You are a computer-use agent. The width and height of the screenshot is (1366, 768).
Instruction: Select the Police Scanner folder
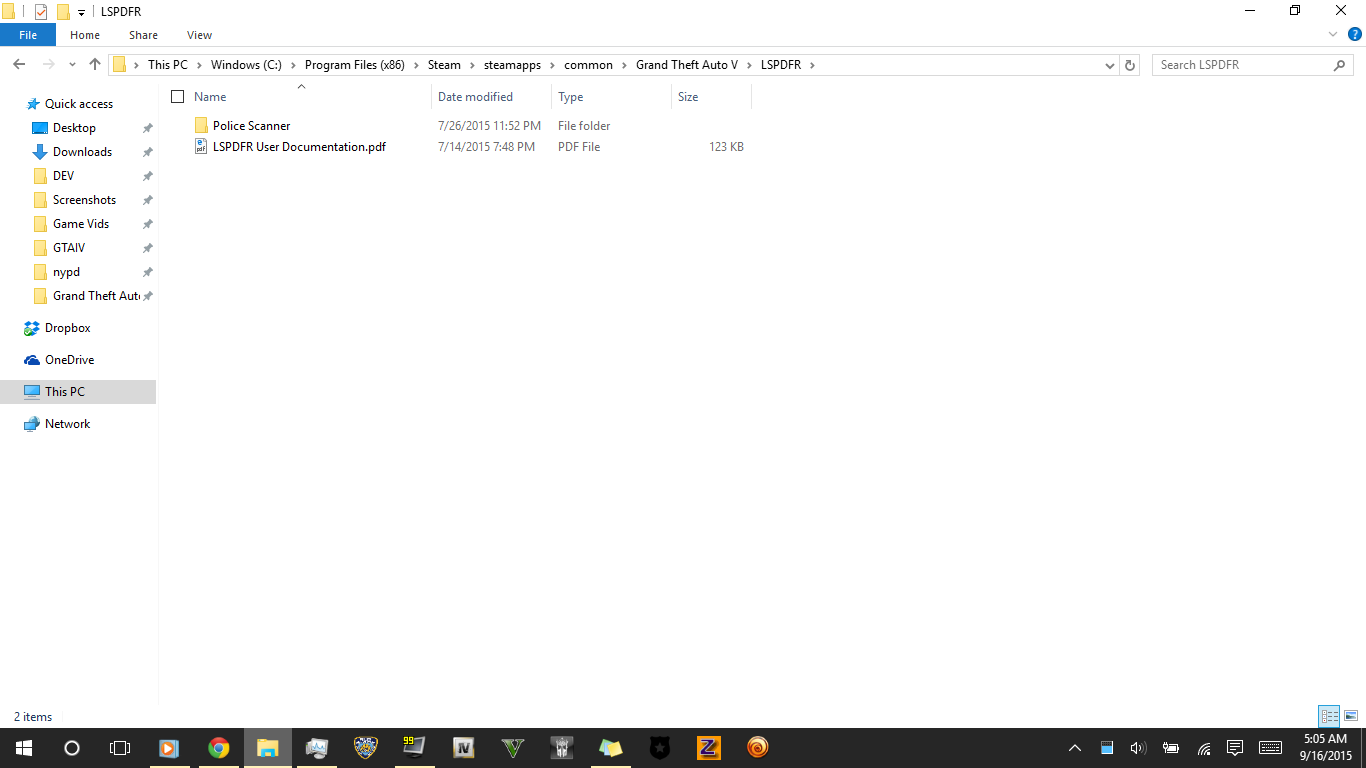click(x=251, y=126)
